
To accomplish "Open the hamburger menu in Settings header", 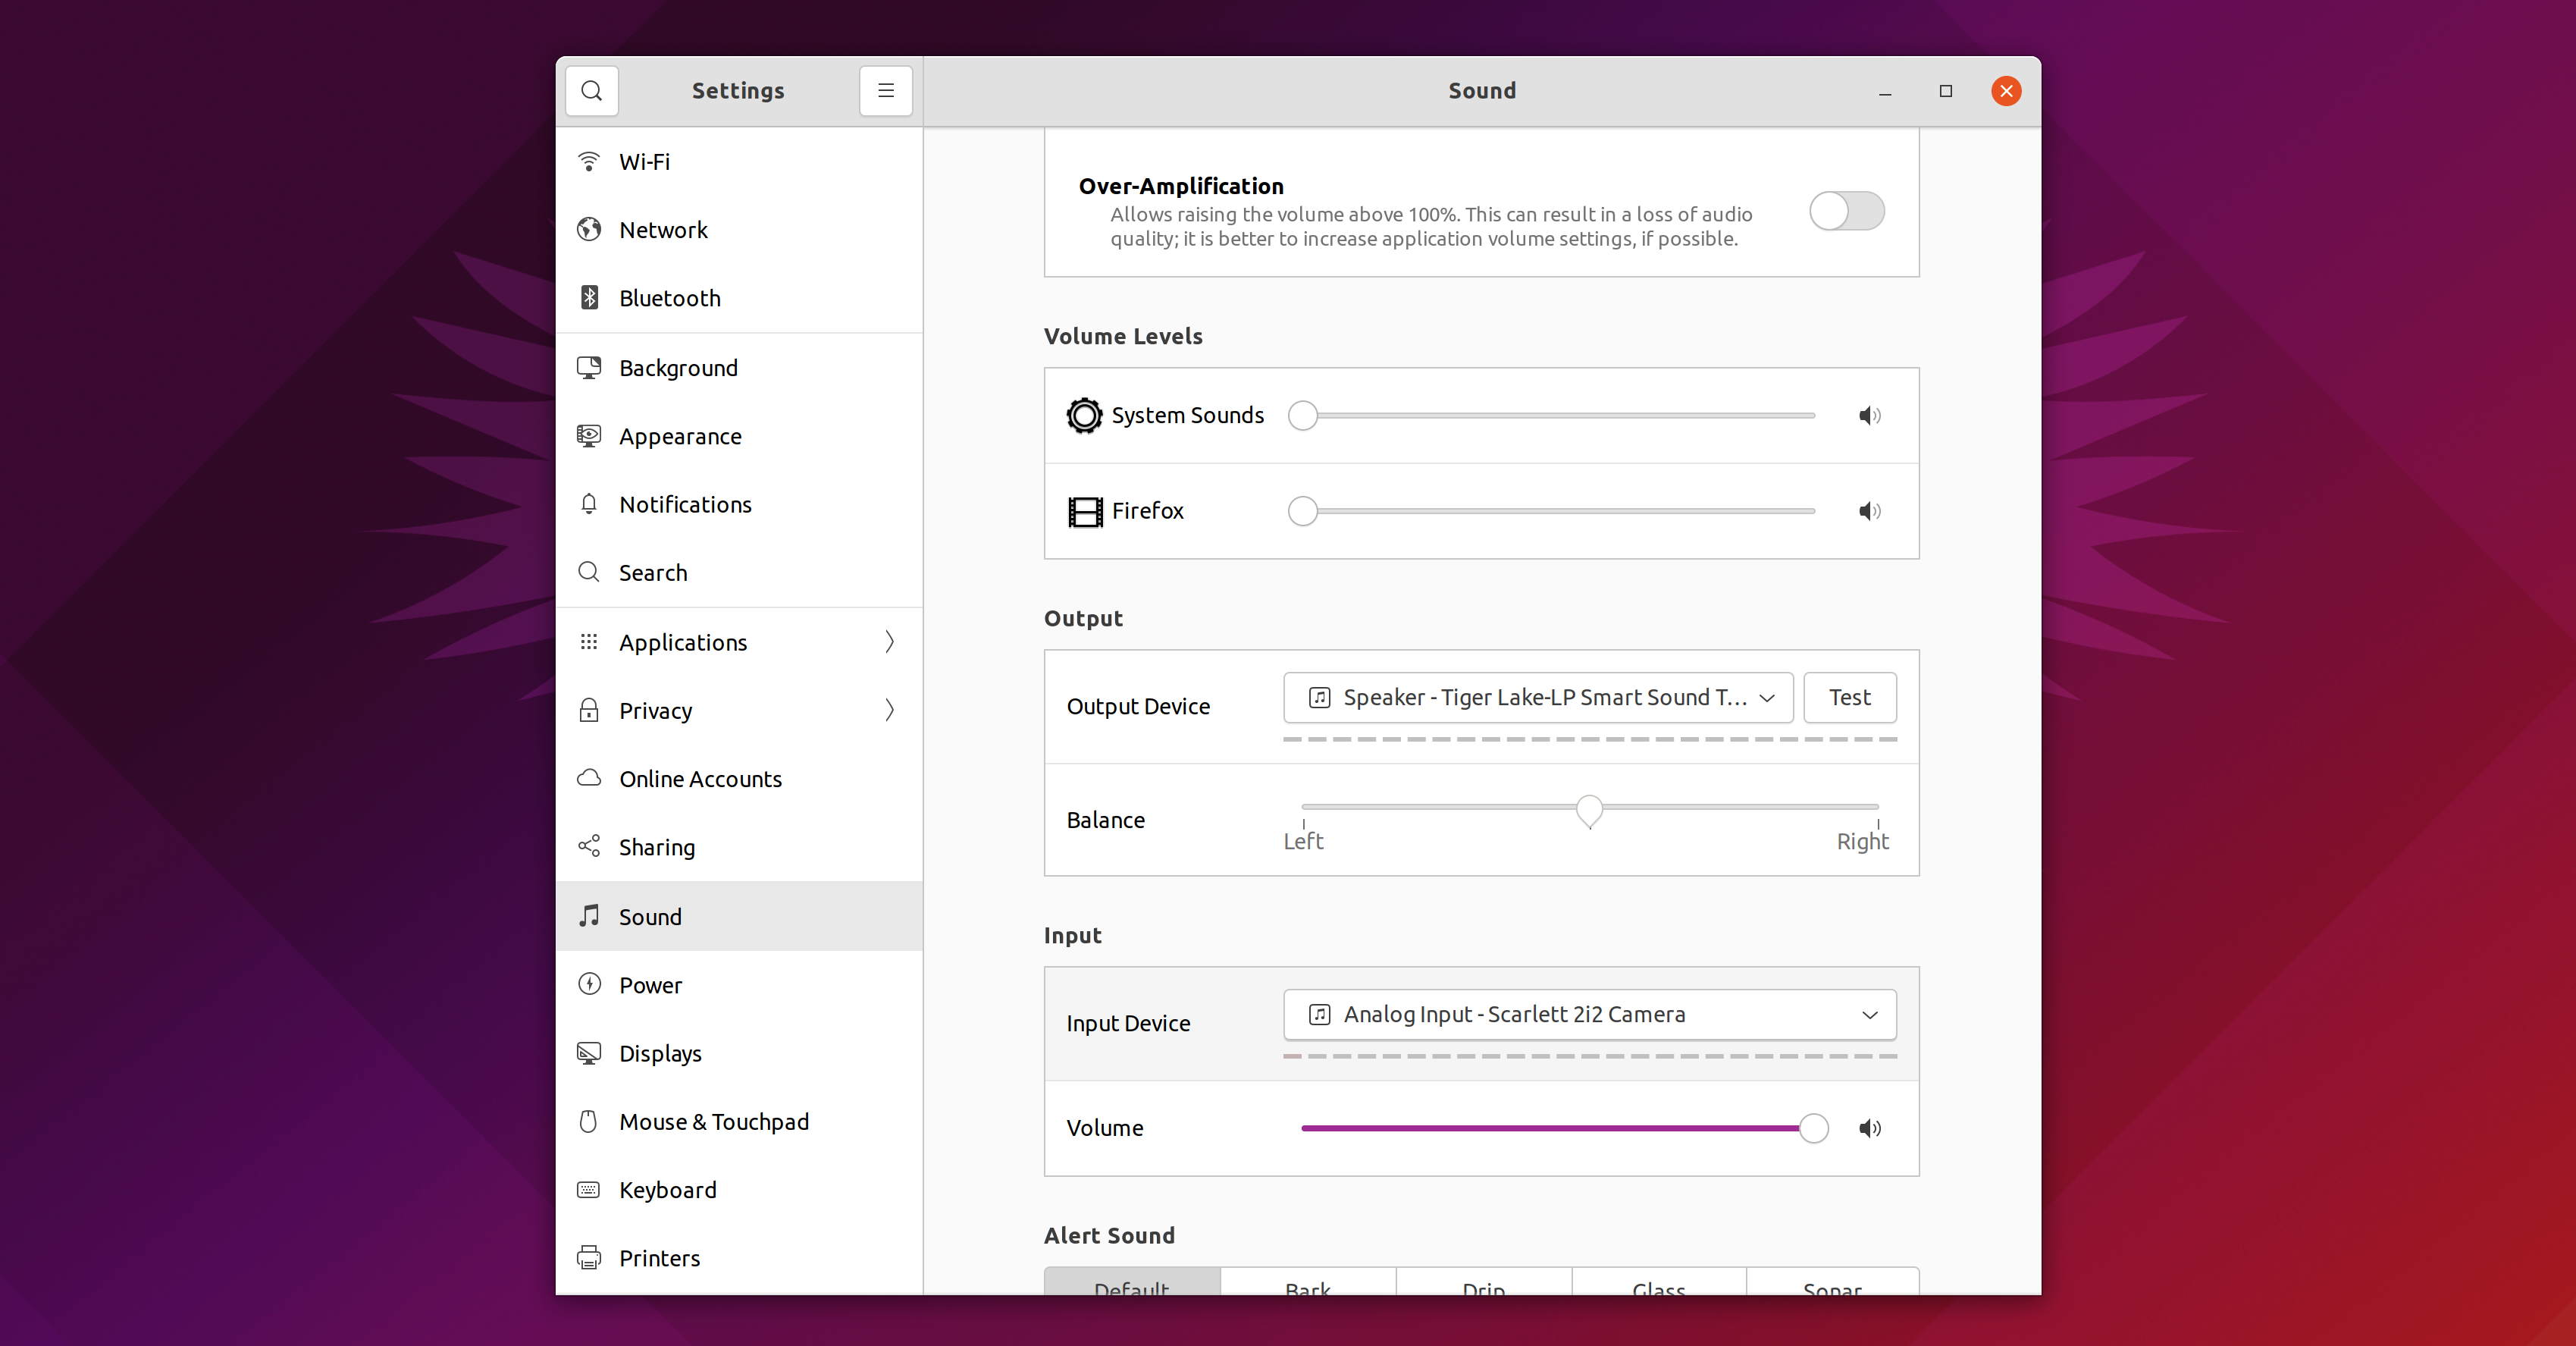I will (885, 91).
